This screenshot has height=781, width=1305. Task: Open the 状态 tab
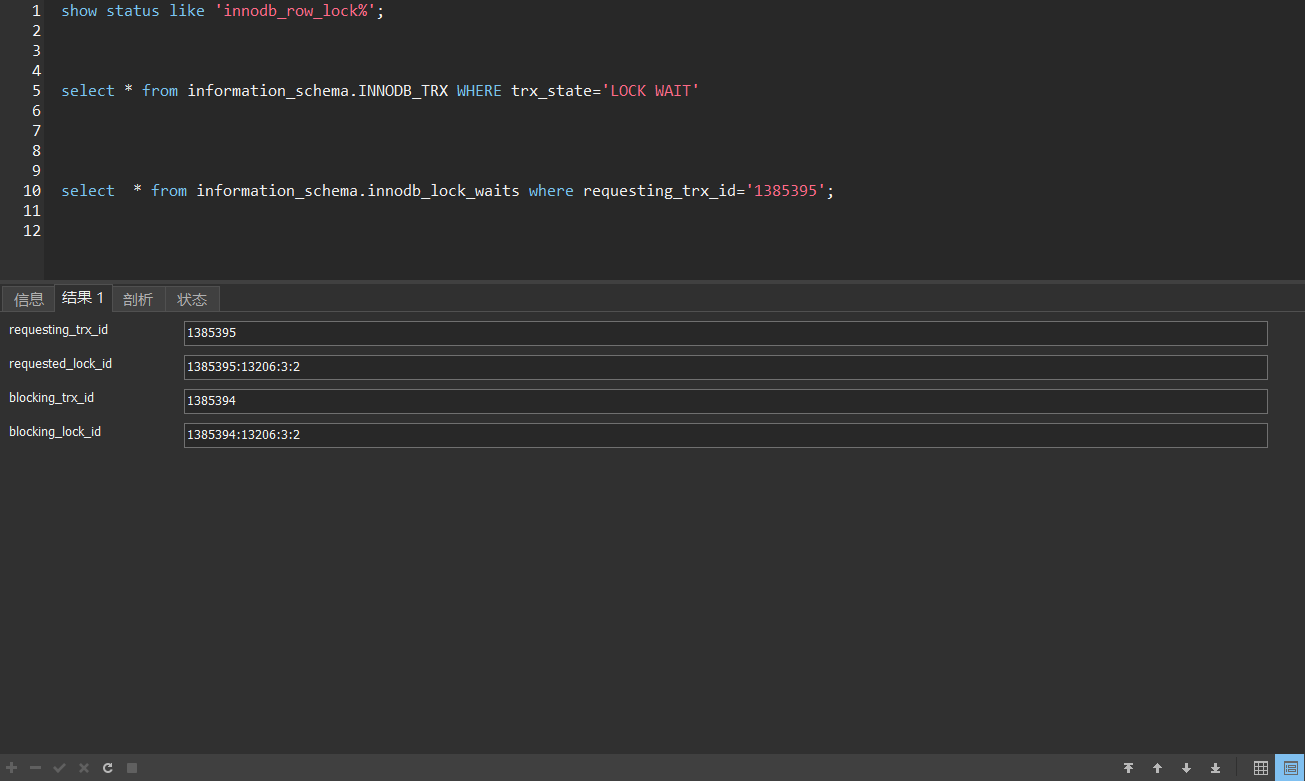point(192,298)
